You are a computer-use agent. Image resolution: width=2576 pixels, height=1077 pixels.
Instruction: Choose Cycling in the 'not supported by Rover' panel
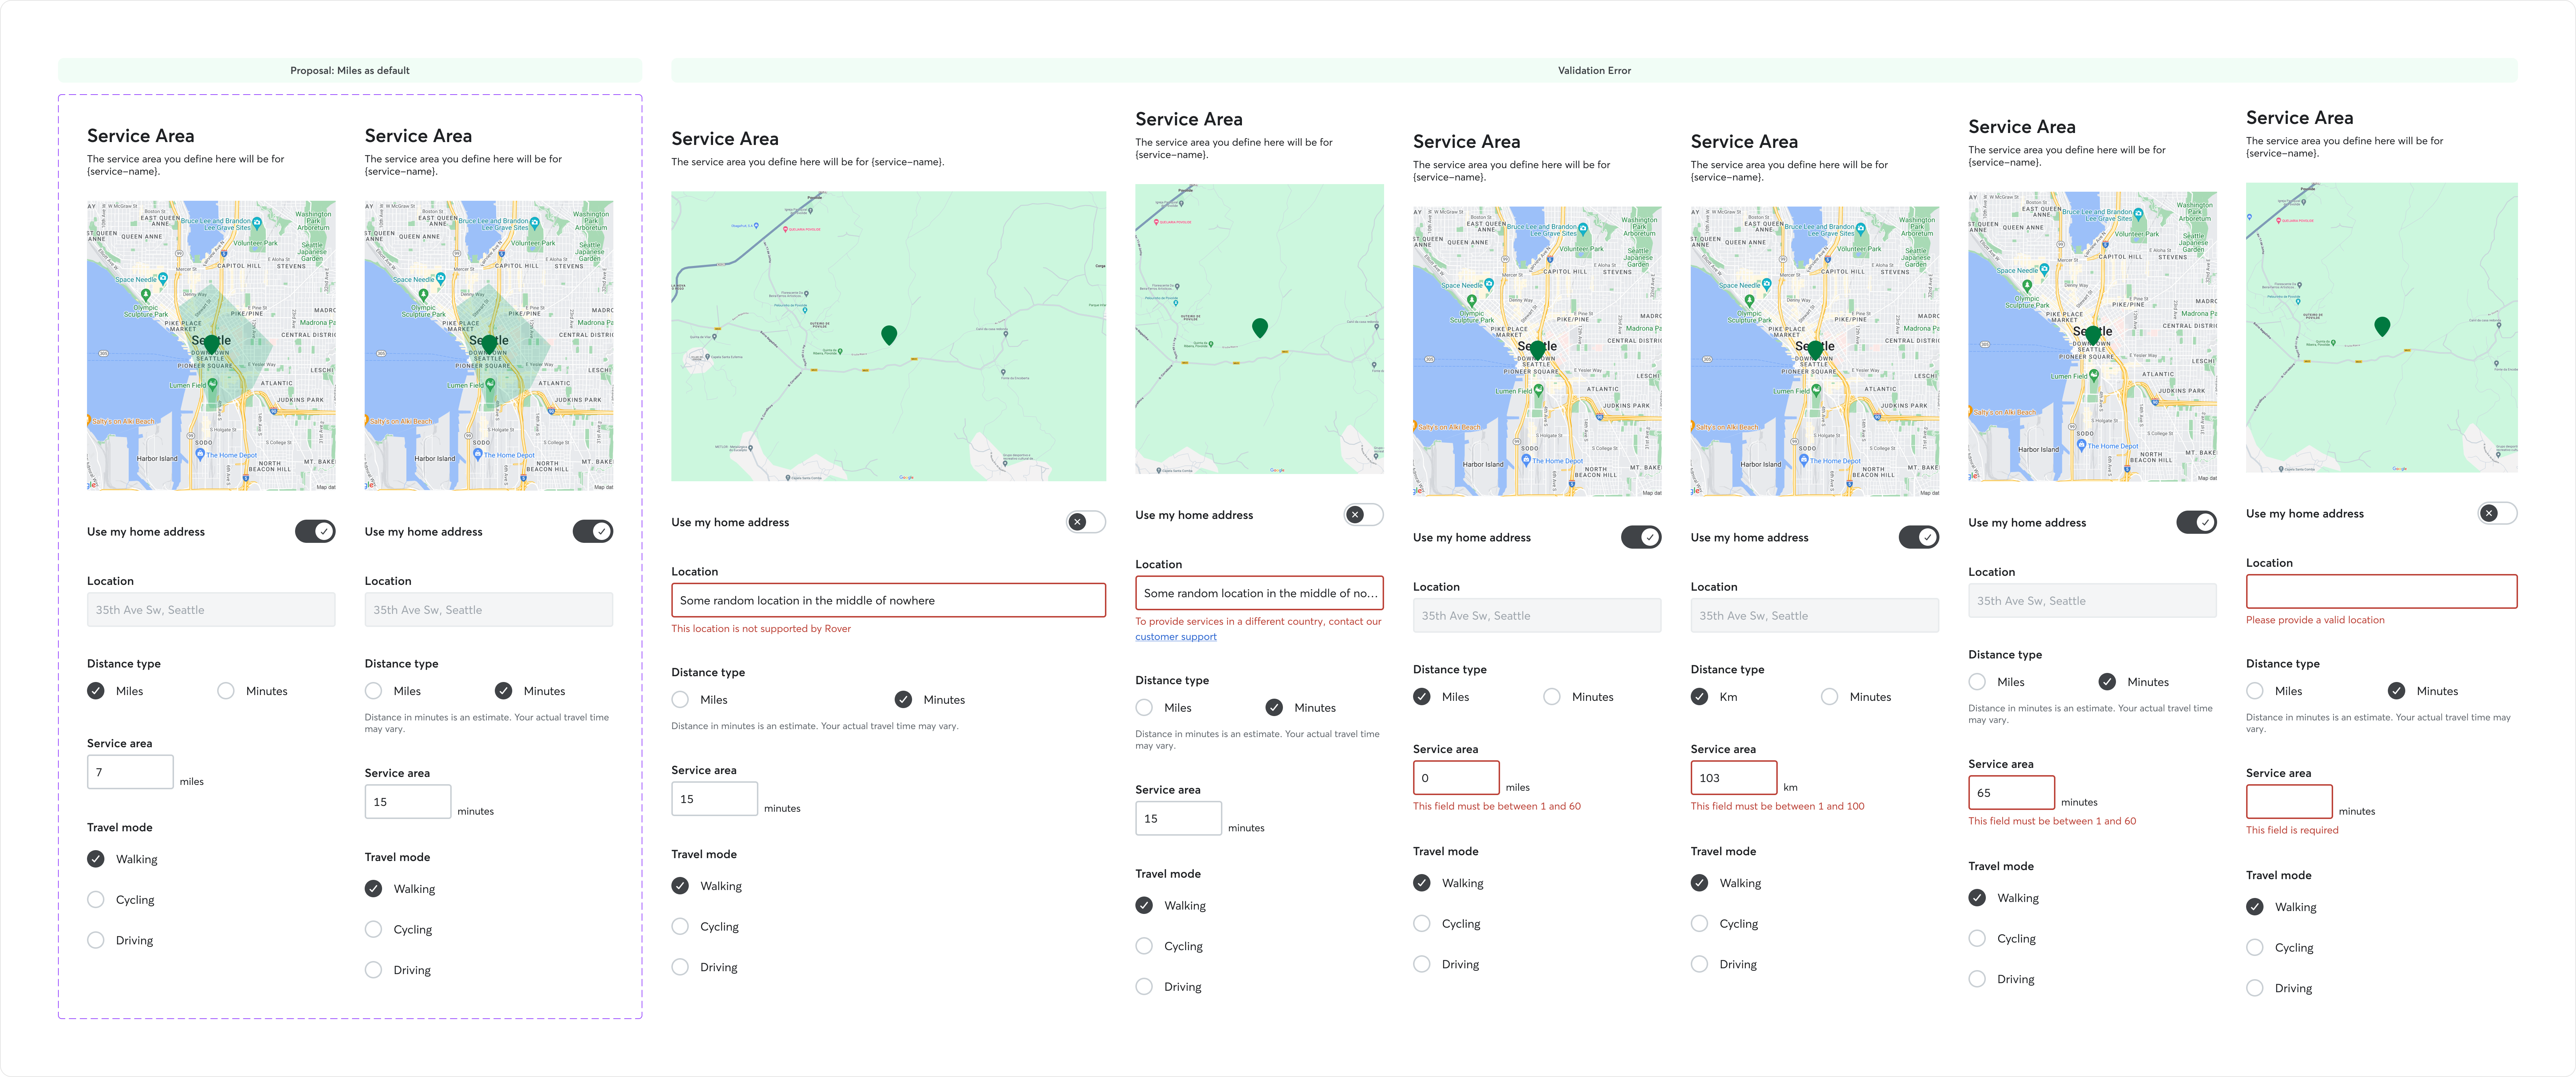680,927
